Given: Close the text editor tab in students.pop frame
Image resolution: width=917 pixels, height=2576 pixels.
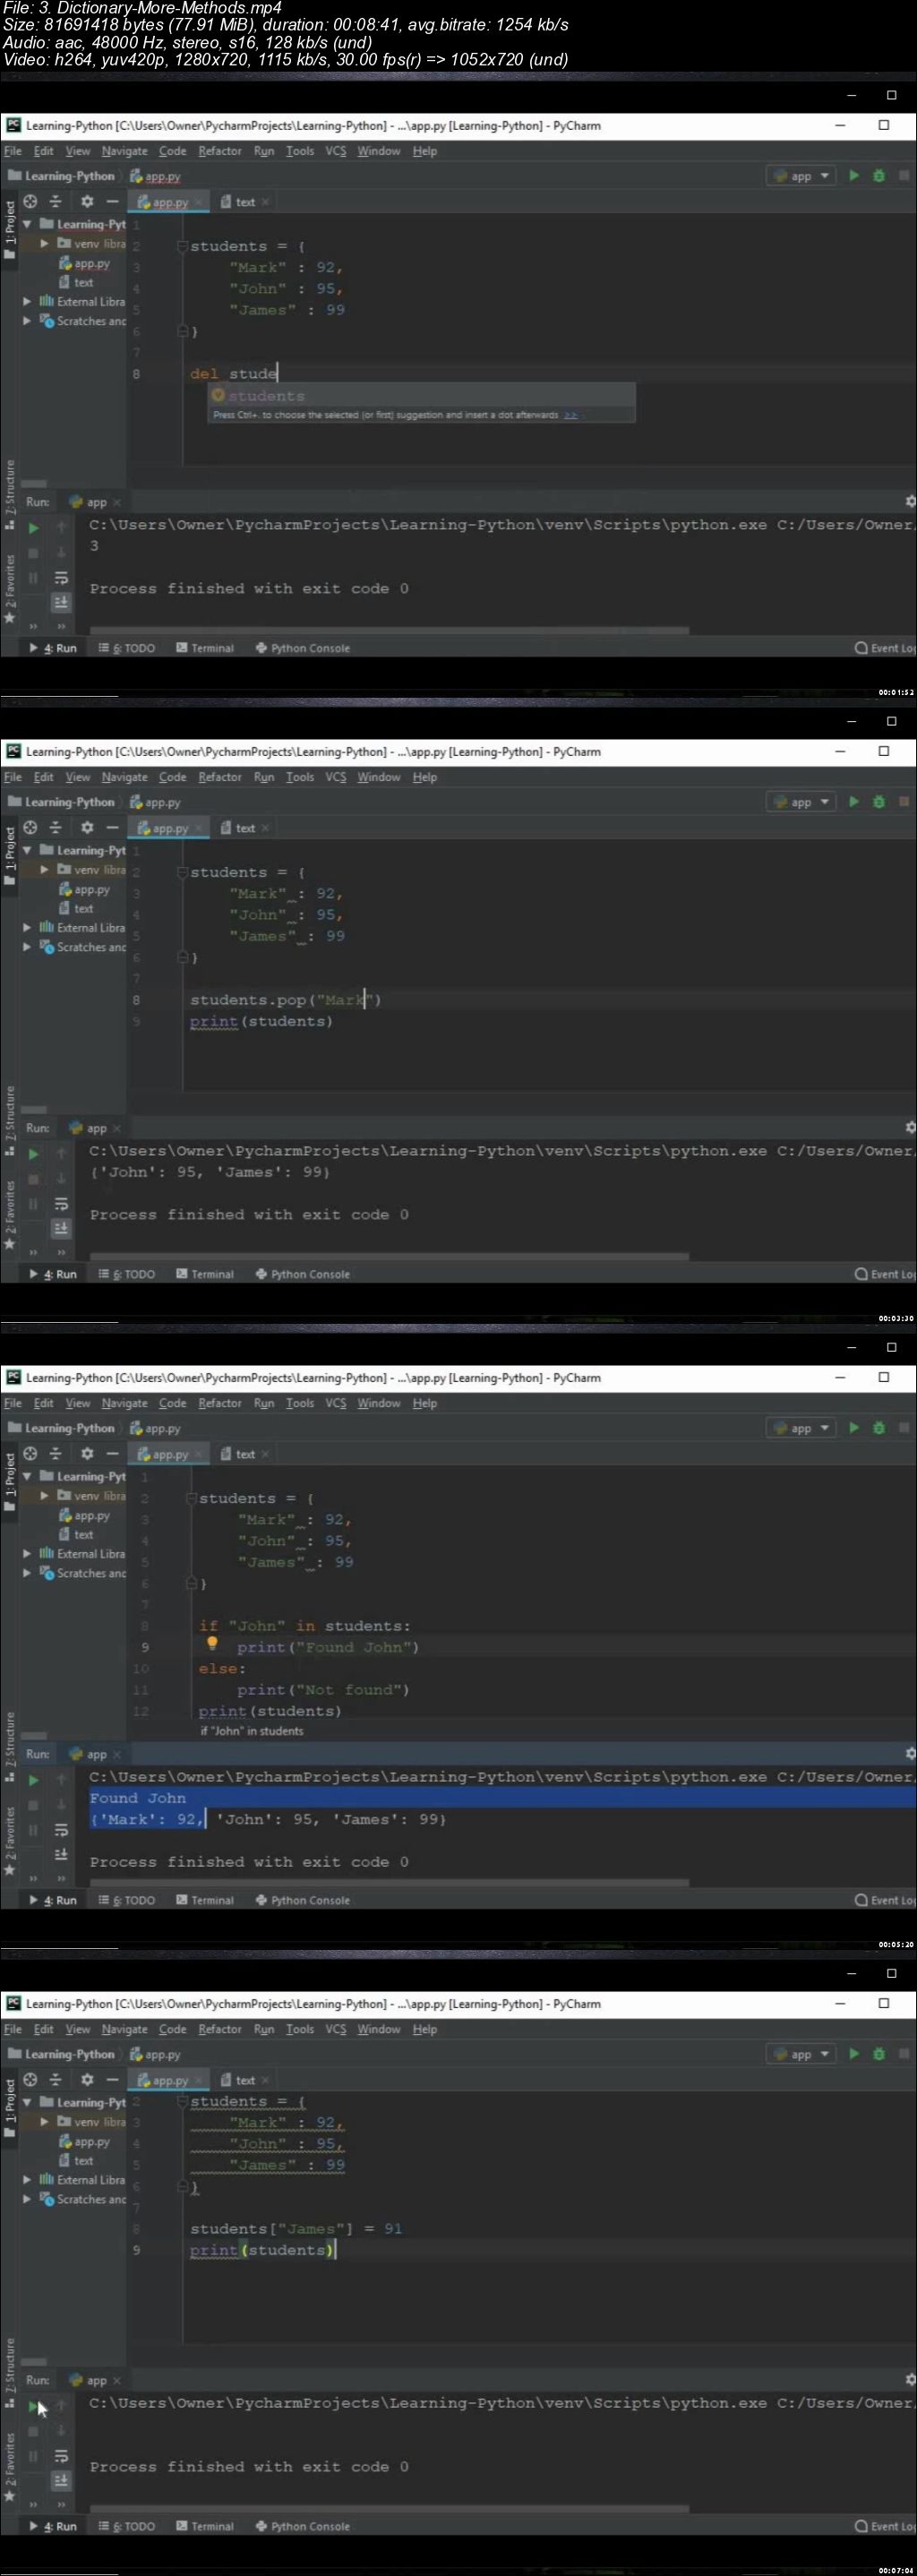Looking at the screenshot, I should click(265, 828).
